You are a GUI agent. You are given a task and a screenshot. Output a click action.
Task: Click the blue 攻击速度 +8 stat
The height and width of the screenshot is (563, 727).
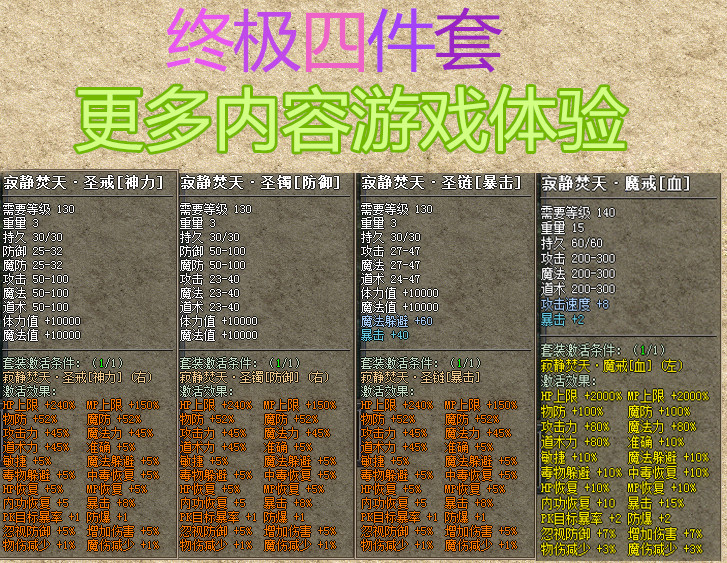[574, 303]
